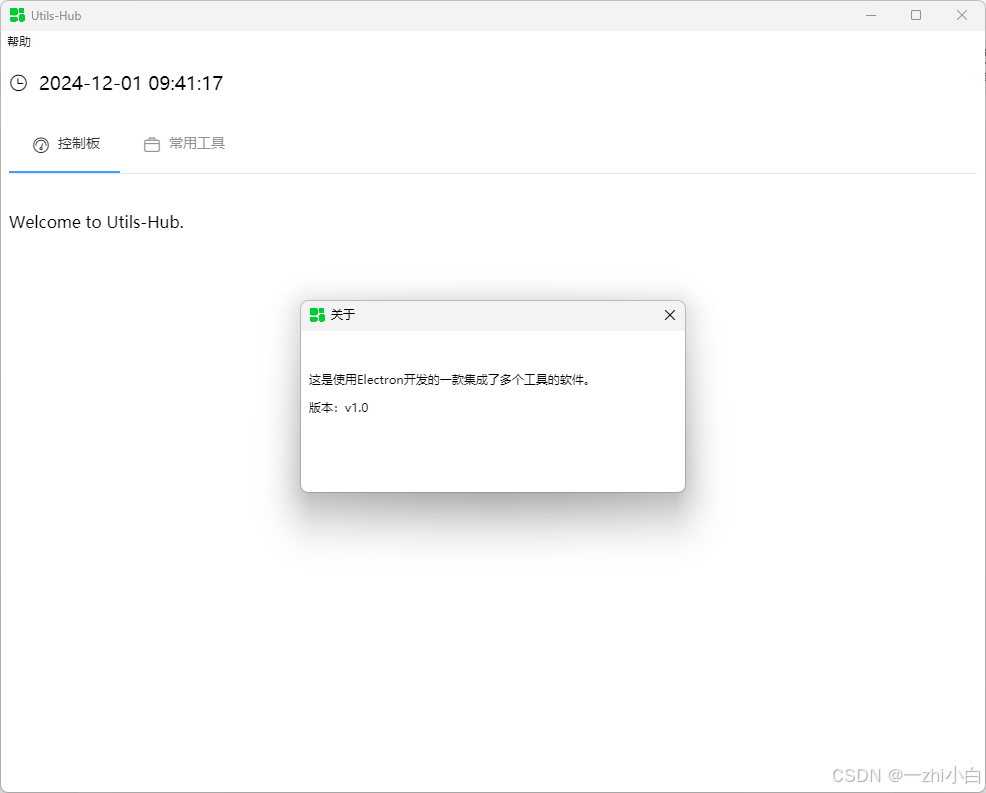Open the 帮助 menu

click(x=19, y=42)
